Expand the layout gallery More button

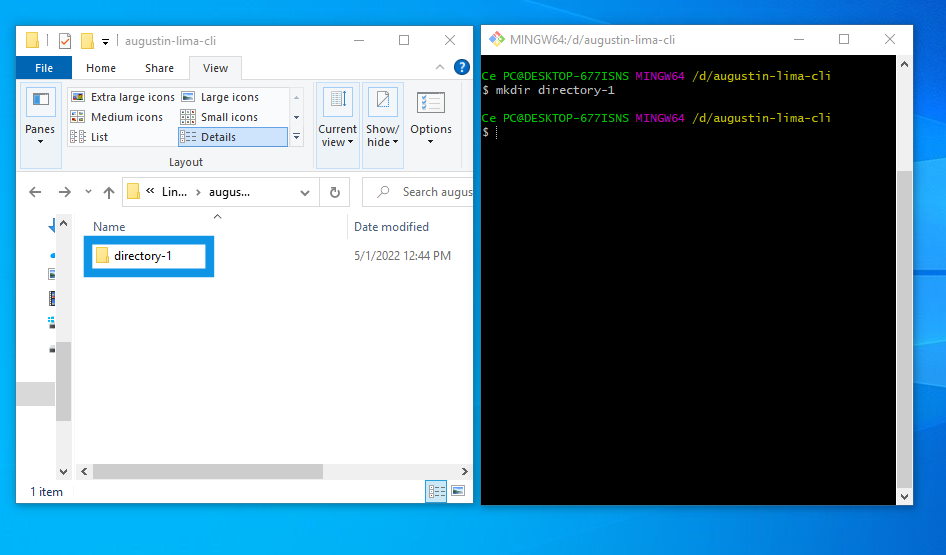(x=296, y=137)
